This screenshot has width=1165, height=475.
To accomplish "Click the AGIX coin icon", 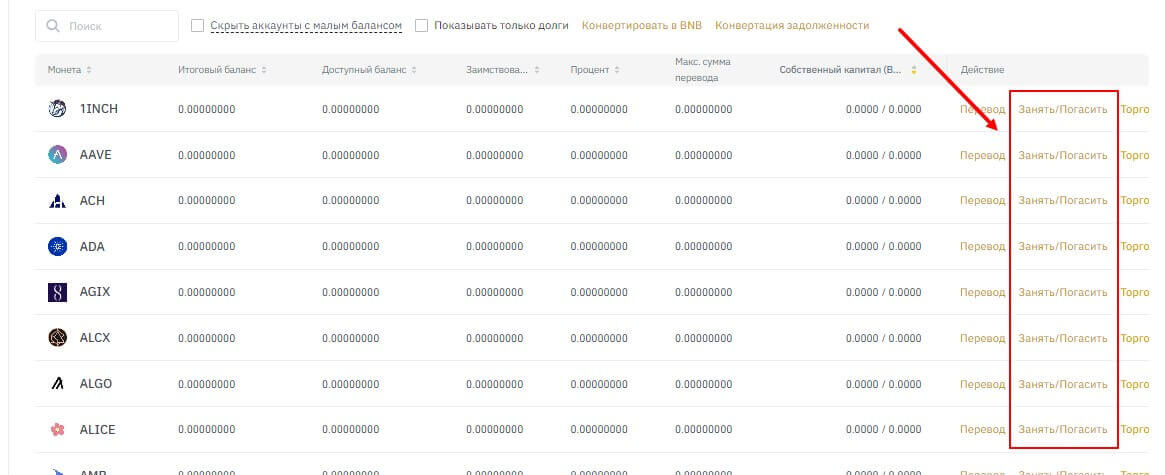I will pos(57,292).
